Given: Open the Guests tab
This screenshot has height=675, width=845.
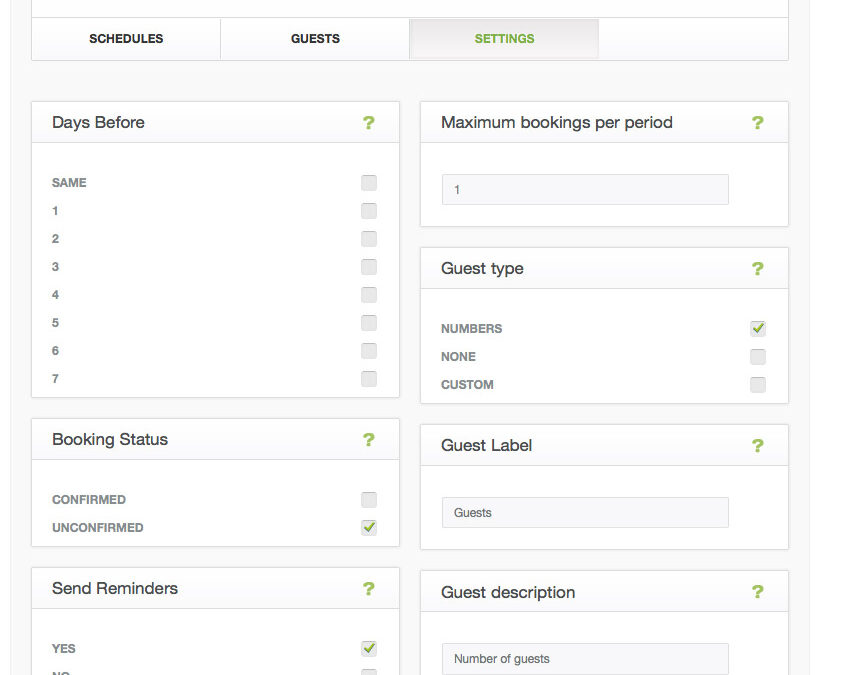Looking at the screenshot, I should click(x=315, y=39).
